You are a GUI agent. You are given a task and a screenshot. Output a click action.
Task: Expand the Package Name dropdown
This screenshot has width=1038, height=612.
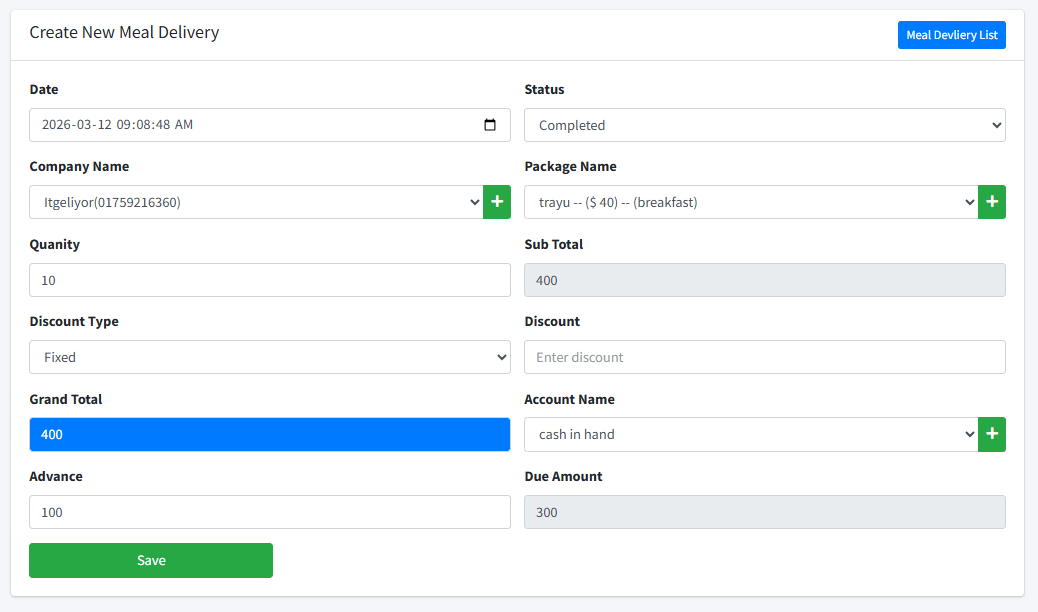[751, 202]
